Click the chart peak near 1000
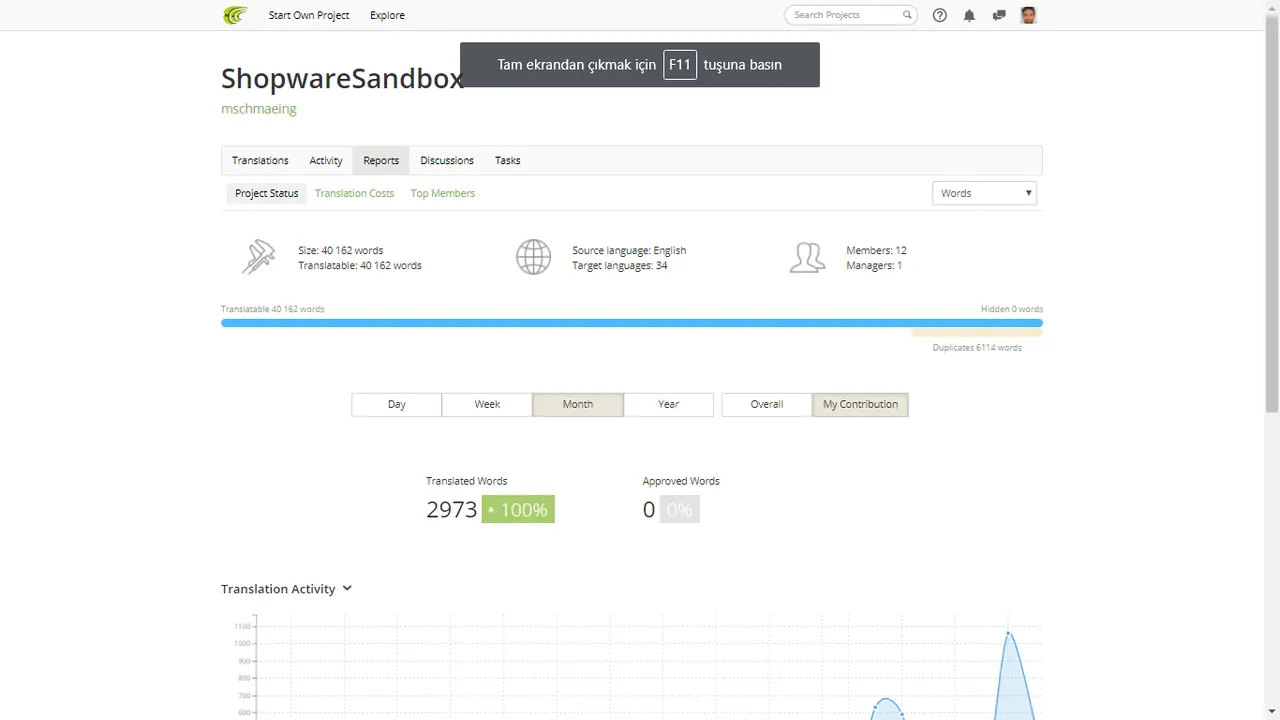 (1009, 633)
